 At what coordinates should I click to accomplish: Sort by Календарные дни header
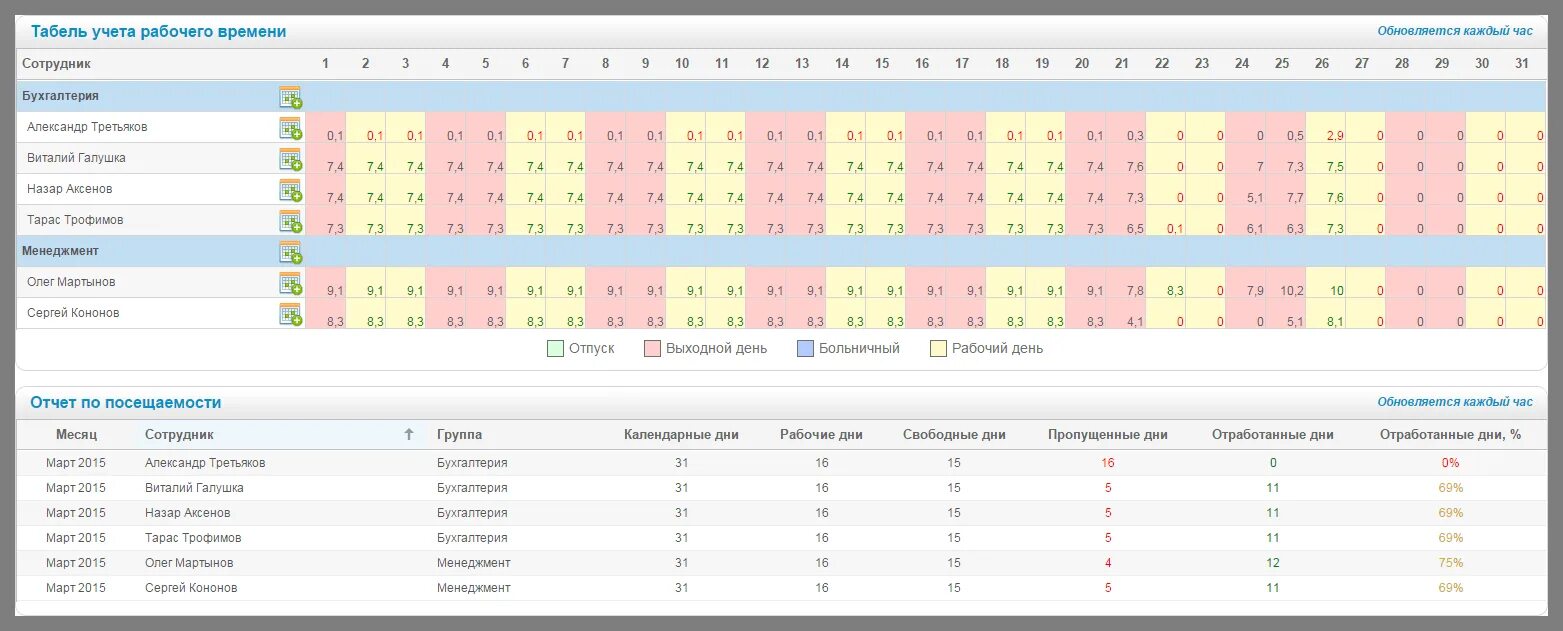coord(681,434)
